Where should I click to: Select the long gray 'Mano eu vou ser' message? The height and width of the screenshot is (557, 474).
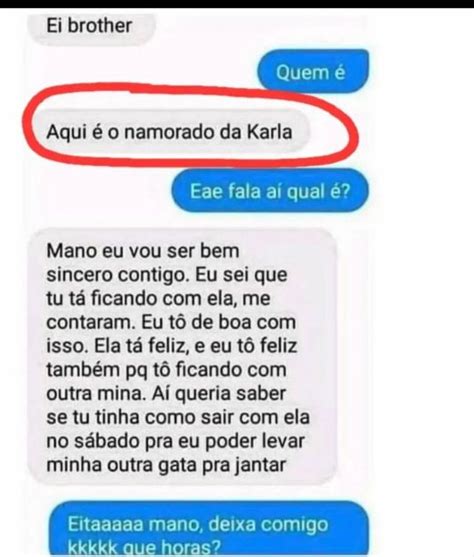point(182,357)
